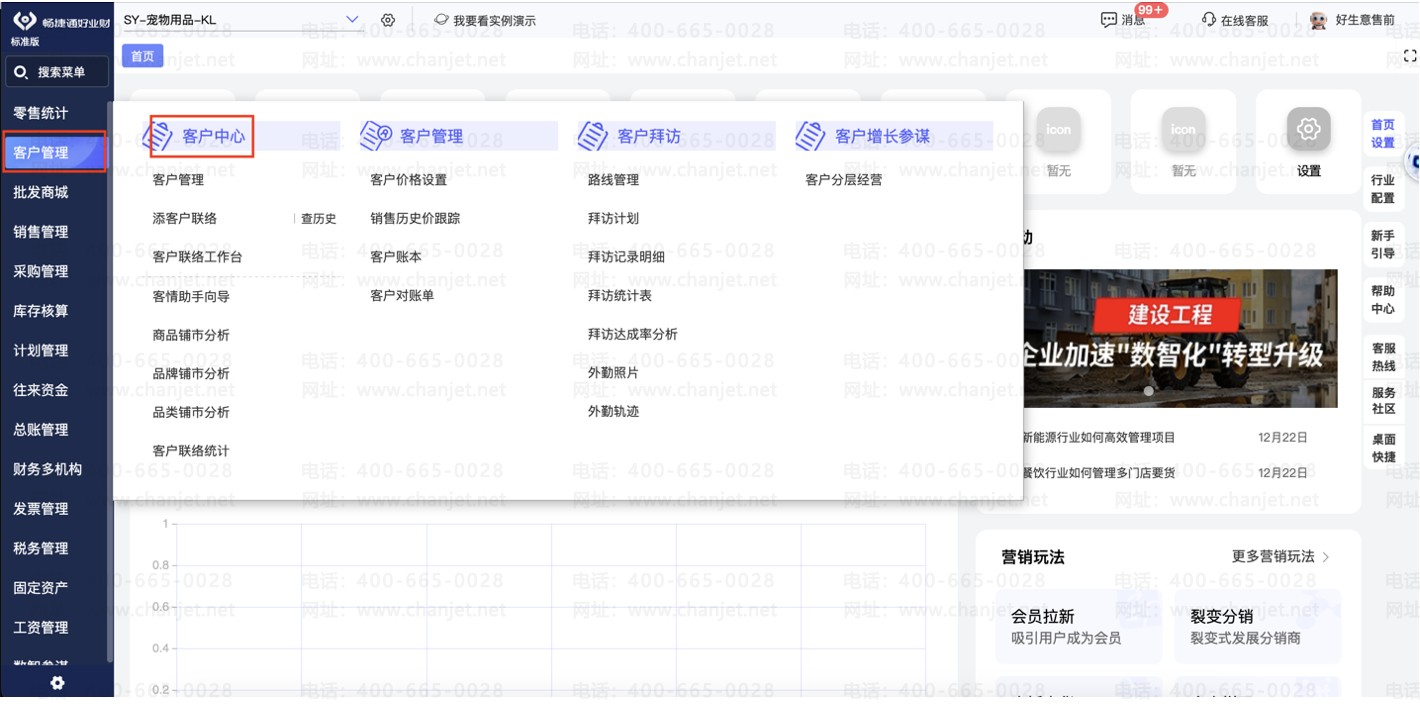Open 库存核算 in the sidebar
The width and height of the screenshot is (1420, 708).
pos(41,311)
